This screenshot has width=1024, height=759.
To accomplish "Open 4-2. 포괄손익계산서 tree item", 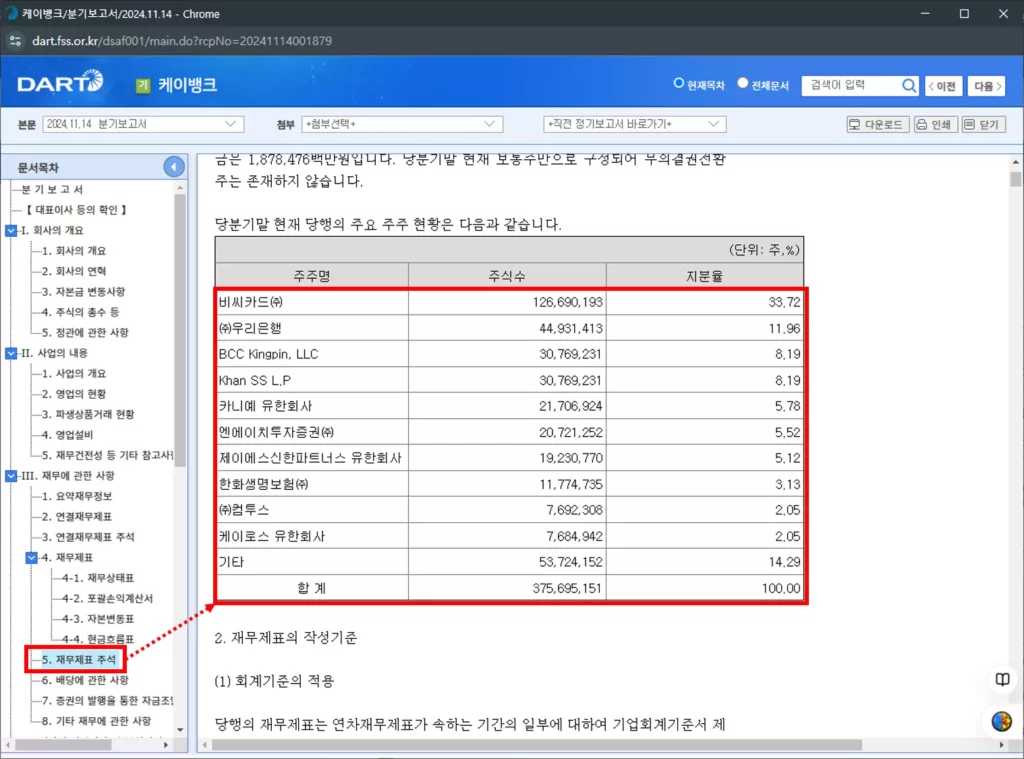I will [x=107, y=598].
